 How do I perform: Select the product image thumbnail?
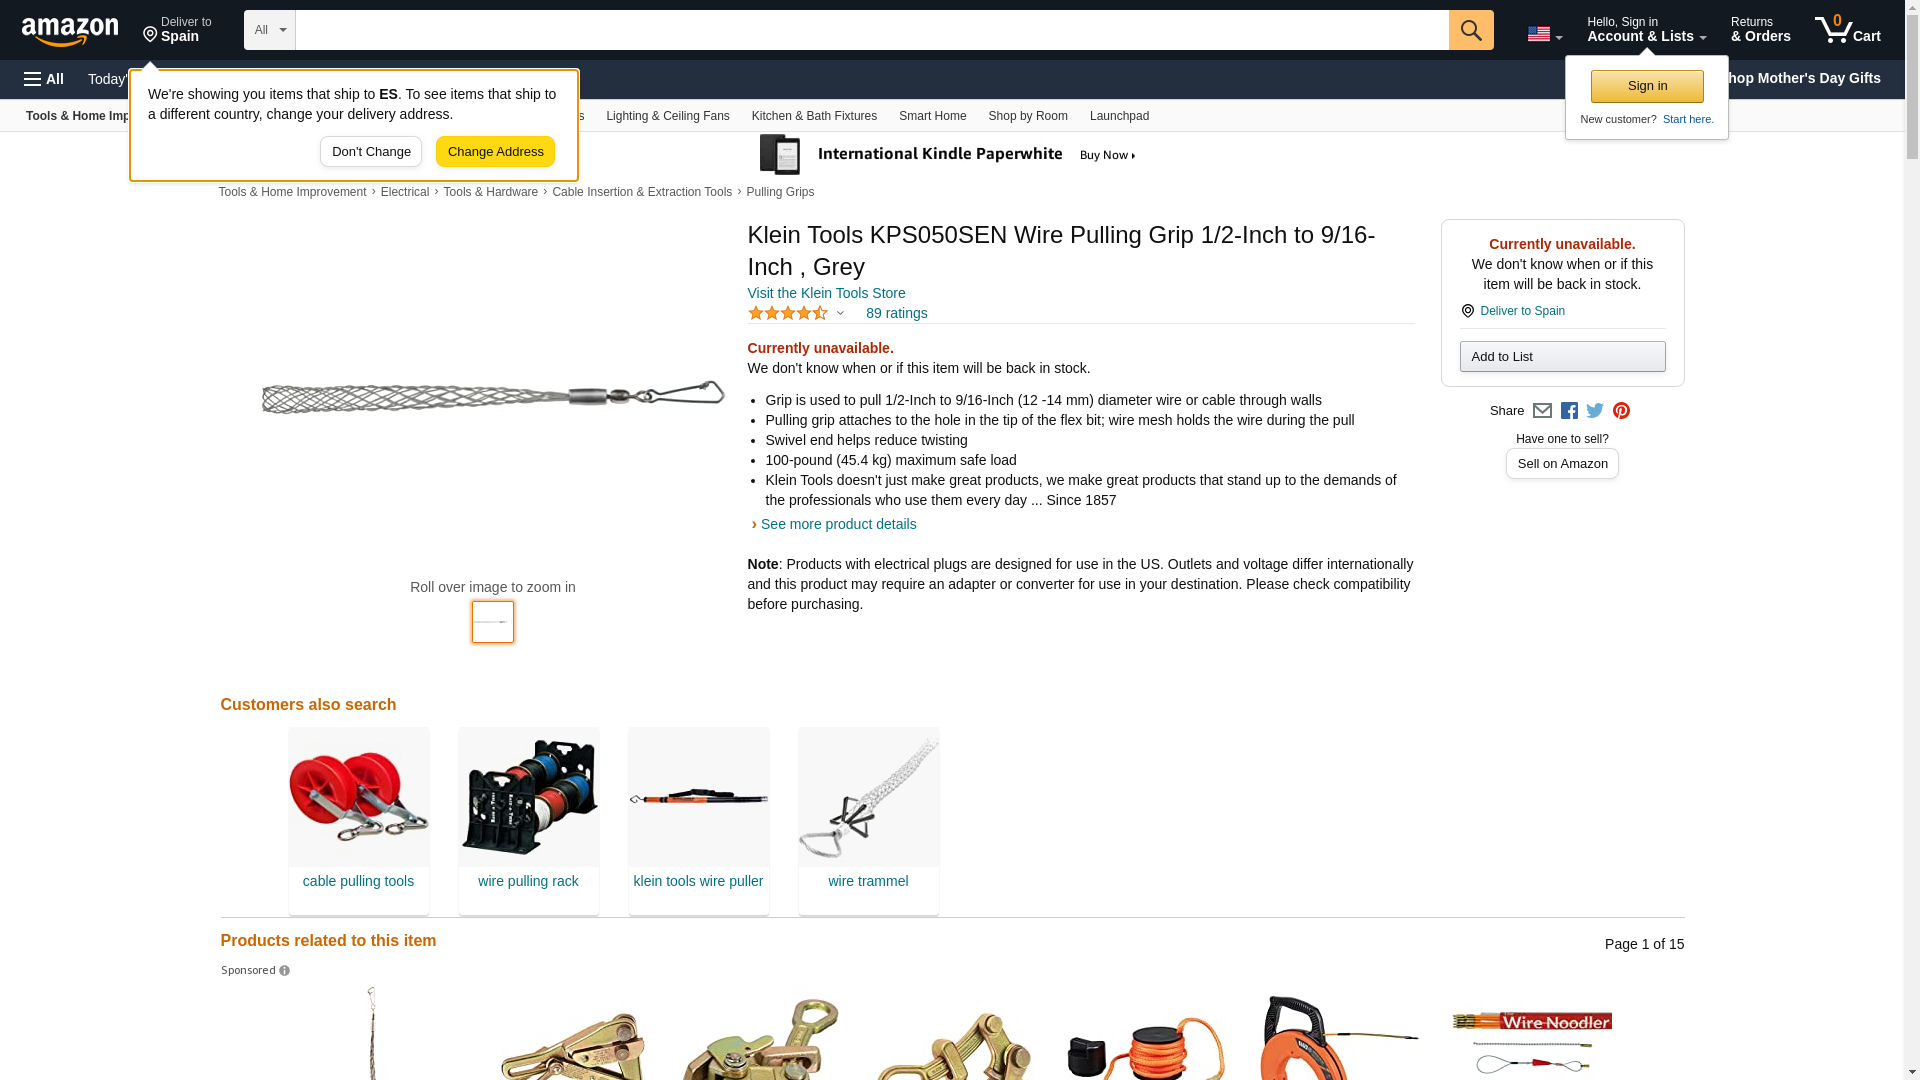click(x=493, y=622)
